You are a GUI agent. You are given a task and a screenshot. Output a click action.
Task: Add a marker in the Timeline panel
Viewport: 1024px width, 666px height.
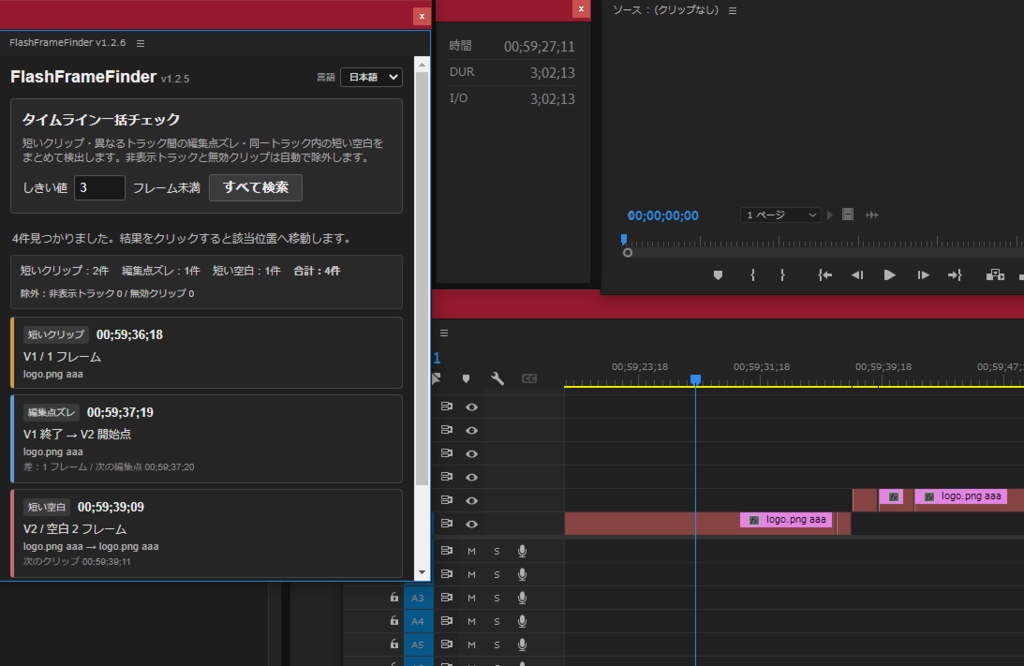[466, 379]
